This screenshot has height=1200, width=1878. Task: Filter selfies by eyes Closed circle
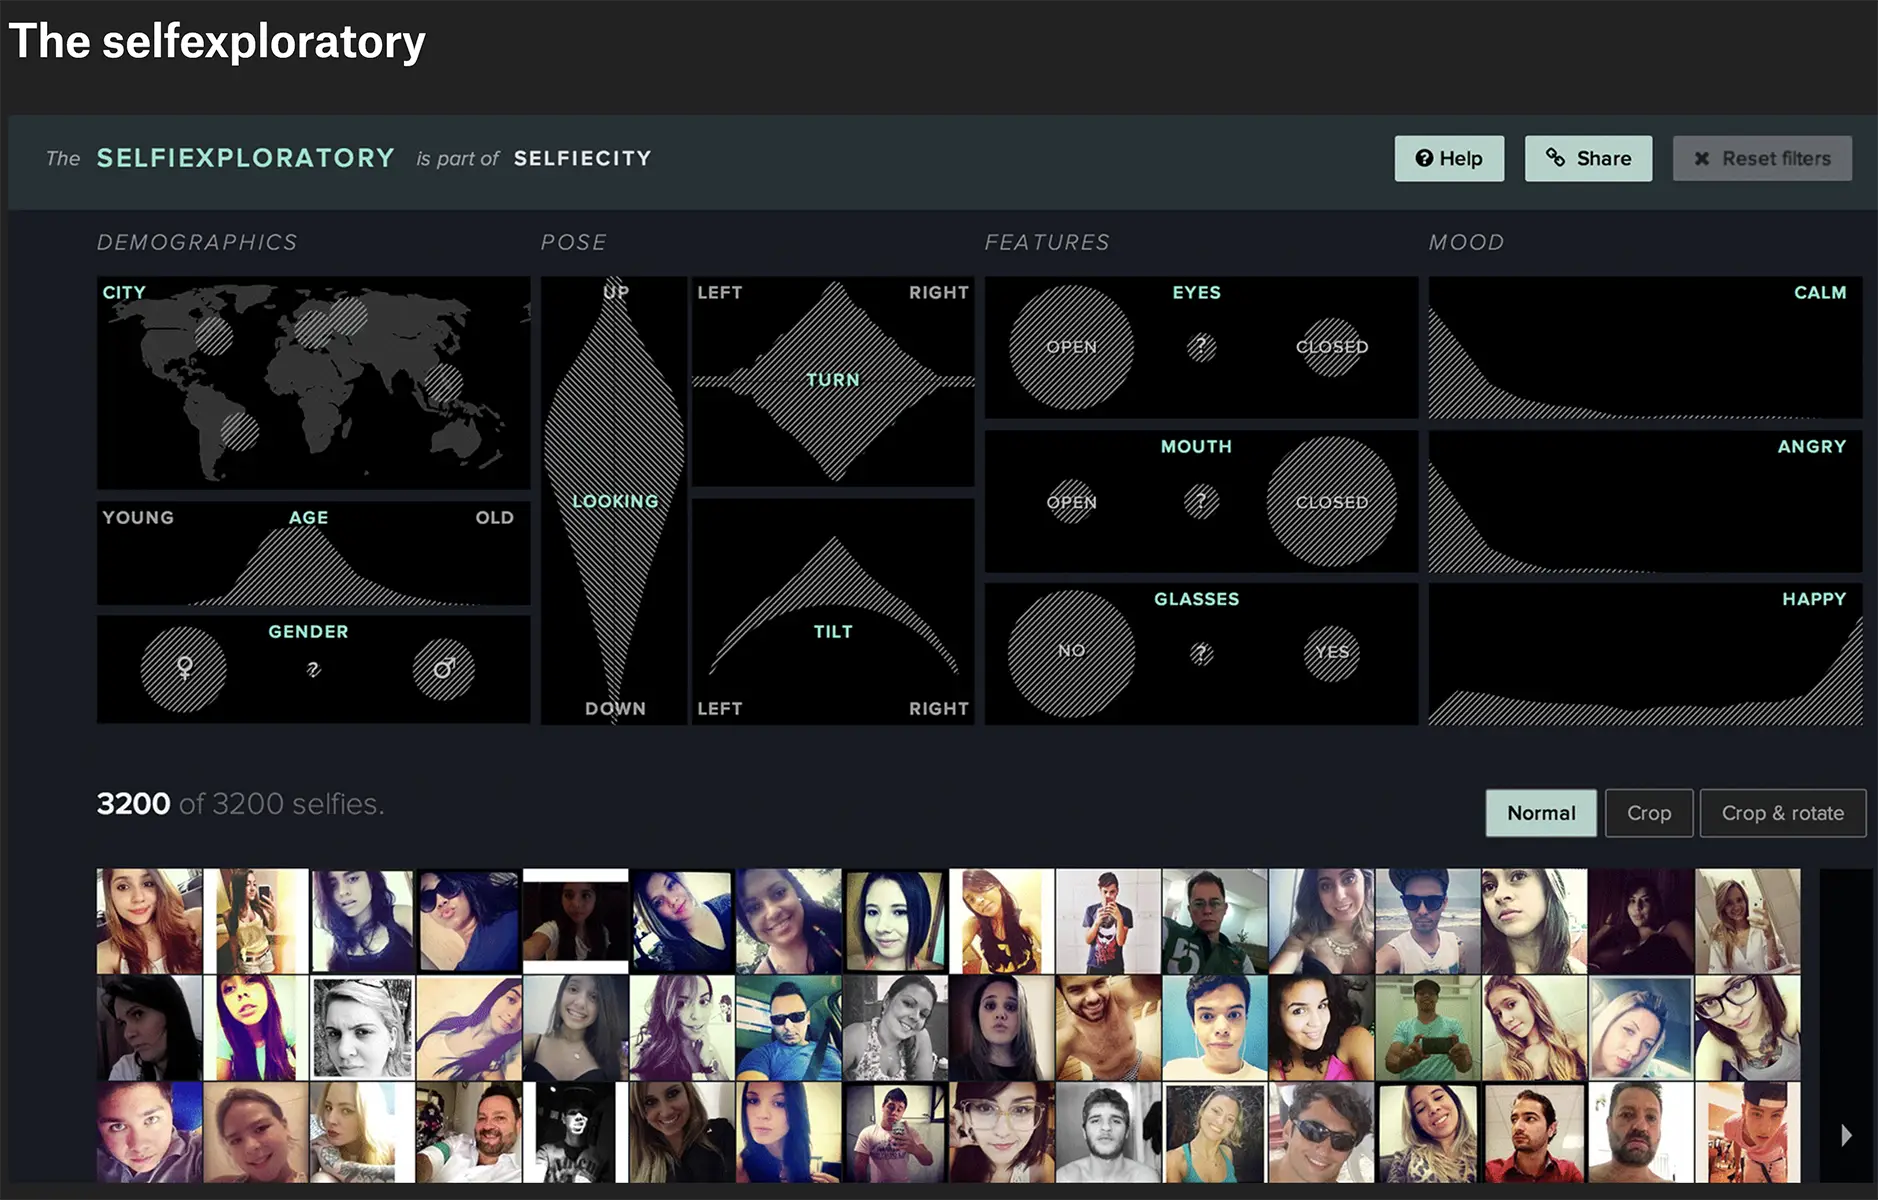1331,347
